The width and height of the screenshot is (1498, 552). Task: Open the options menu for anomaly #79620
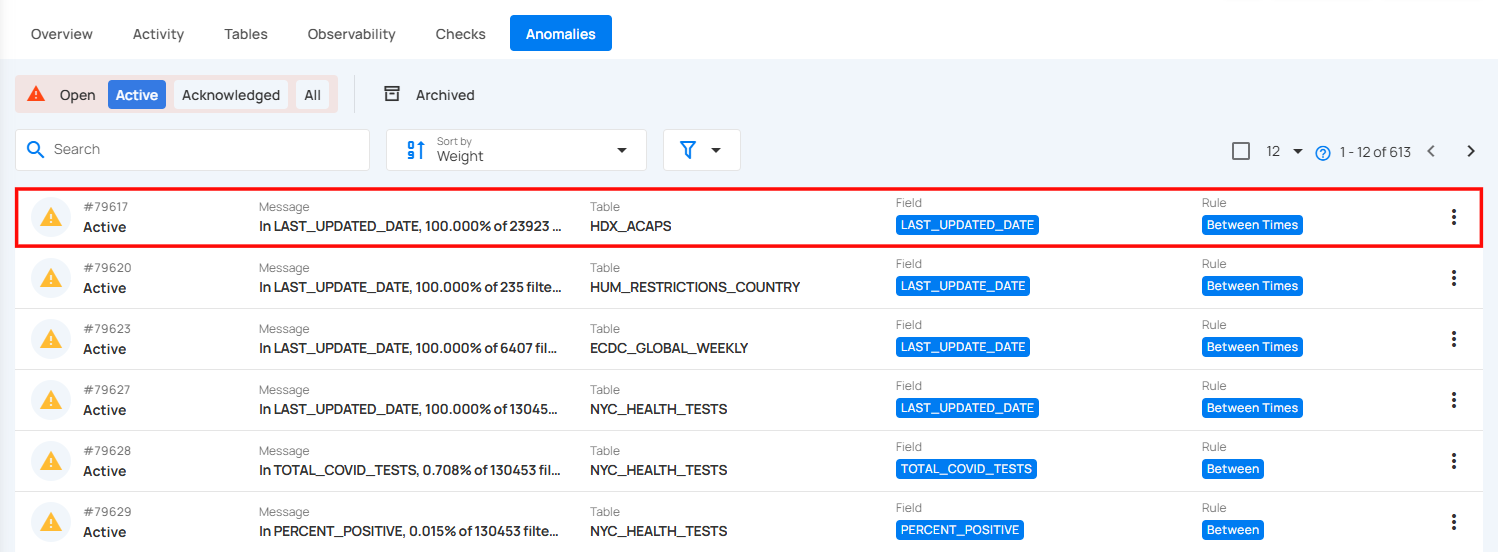click(x=1454, y=278)
